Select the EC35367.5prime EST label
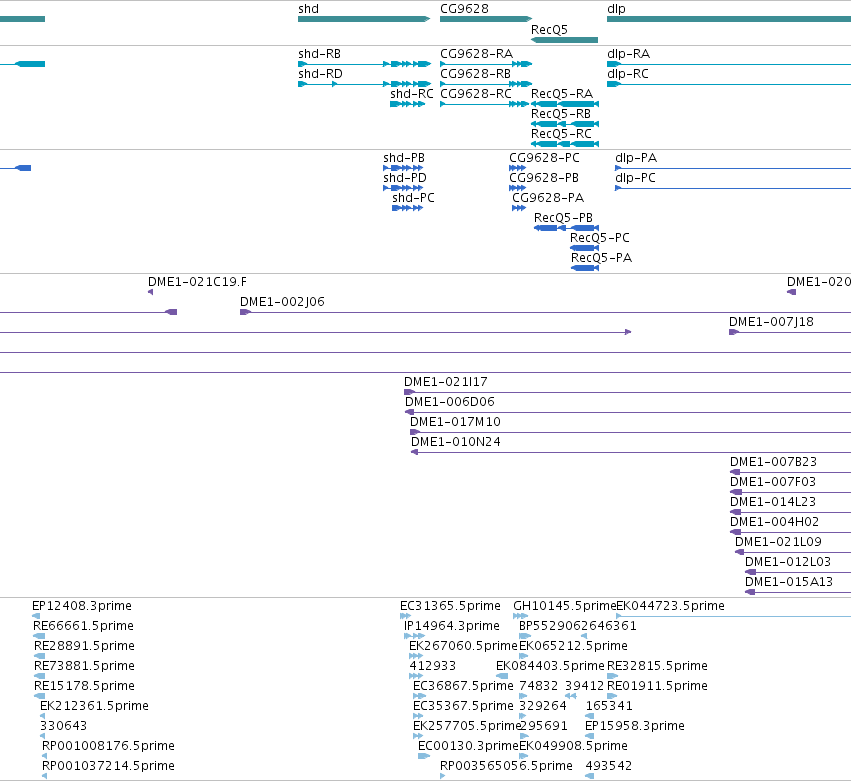This screenshot has height=781, width=851. (x=463, y=706)
